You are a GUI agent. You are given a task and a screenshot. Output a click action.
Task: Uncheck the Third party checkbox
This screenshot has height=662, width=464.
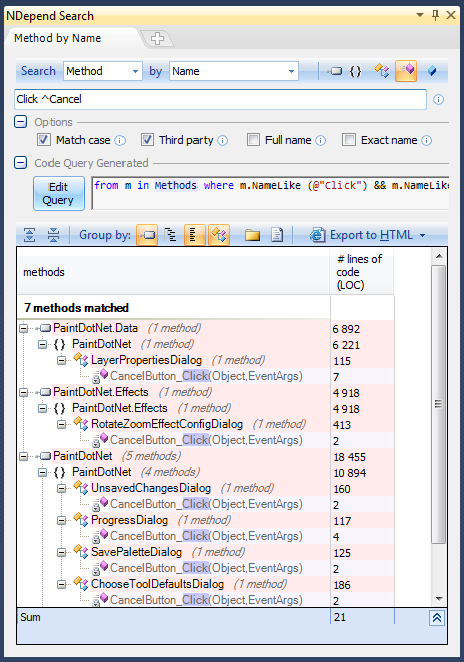(147, 140)
